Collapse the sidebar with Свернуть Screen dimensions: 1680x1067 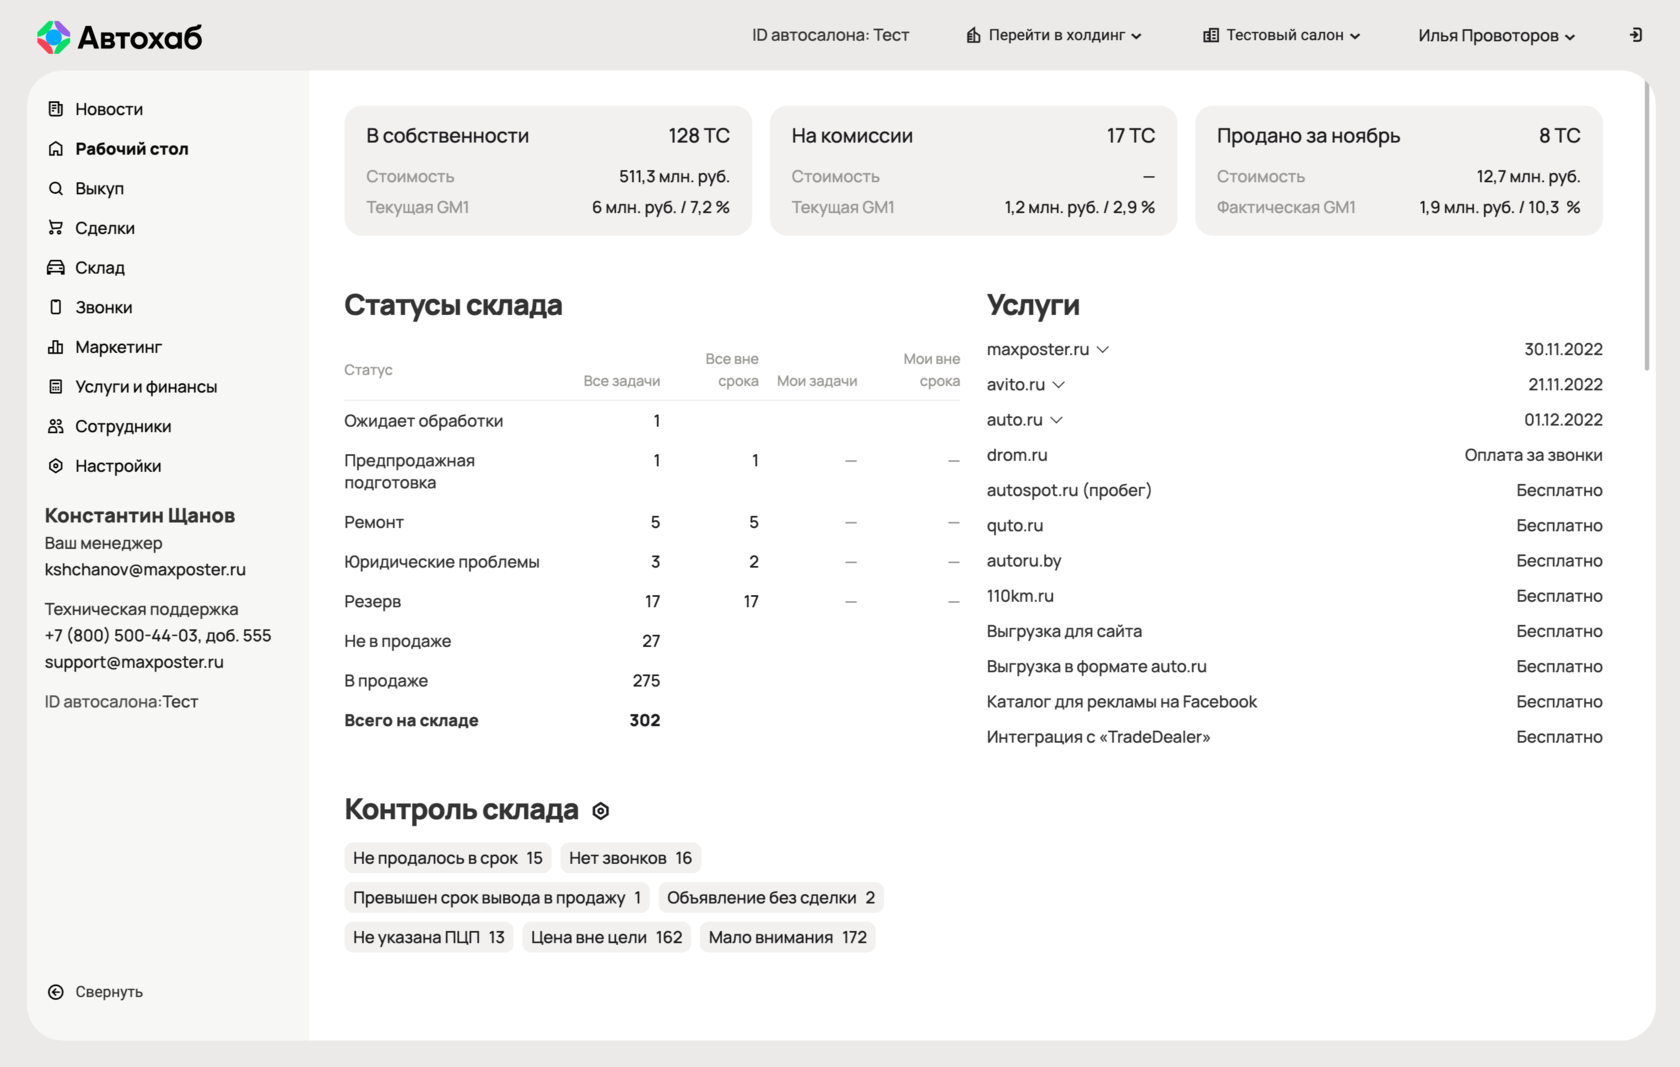coord(94,991)
